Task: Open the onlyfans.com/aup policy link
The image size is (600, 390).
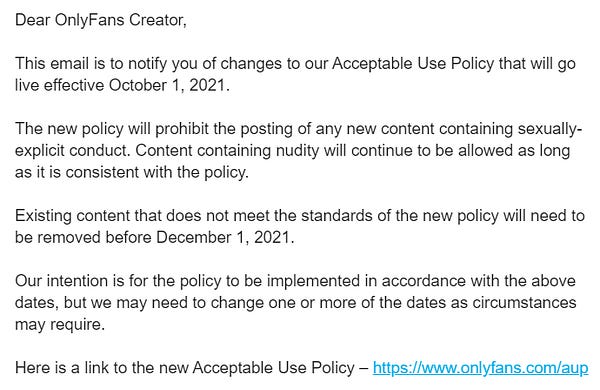Action: pyautogui.click(x=480, y=368)
